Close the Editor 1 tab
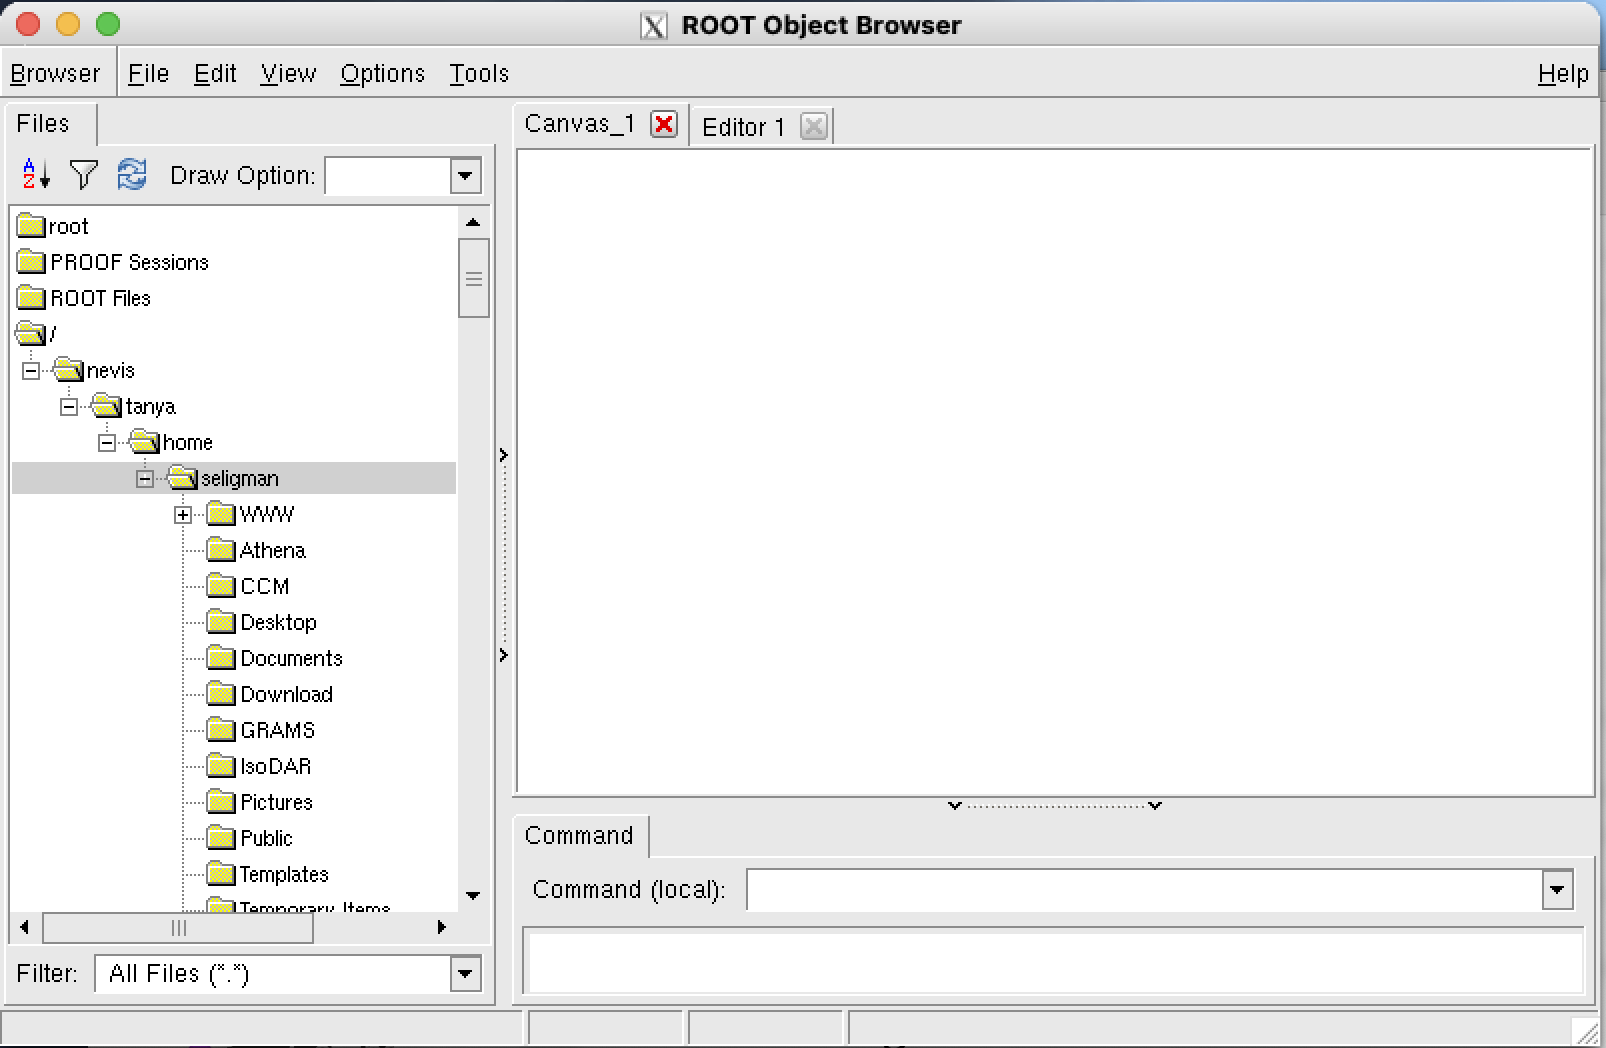 point(814,127)
